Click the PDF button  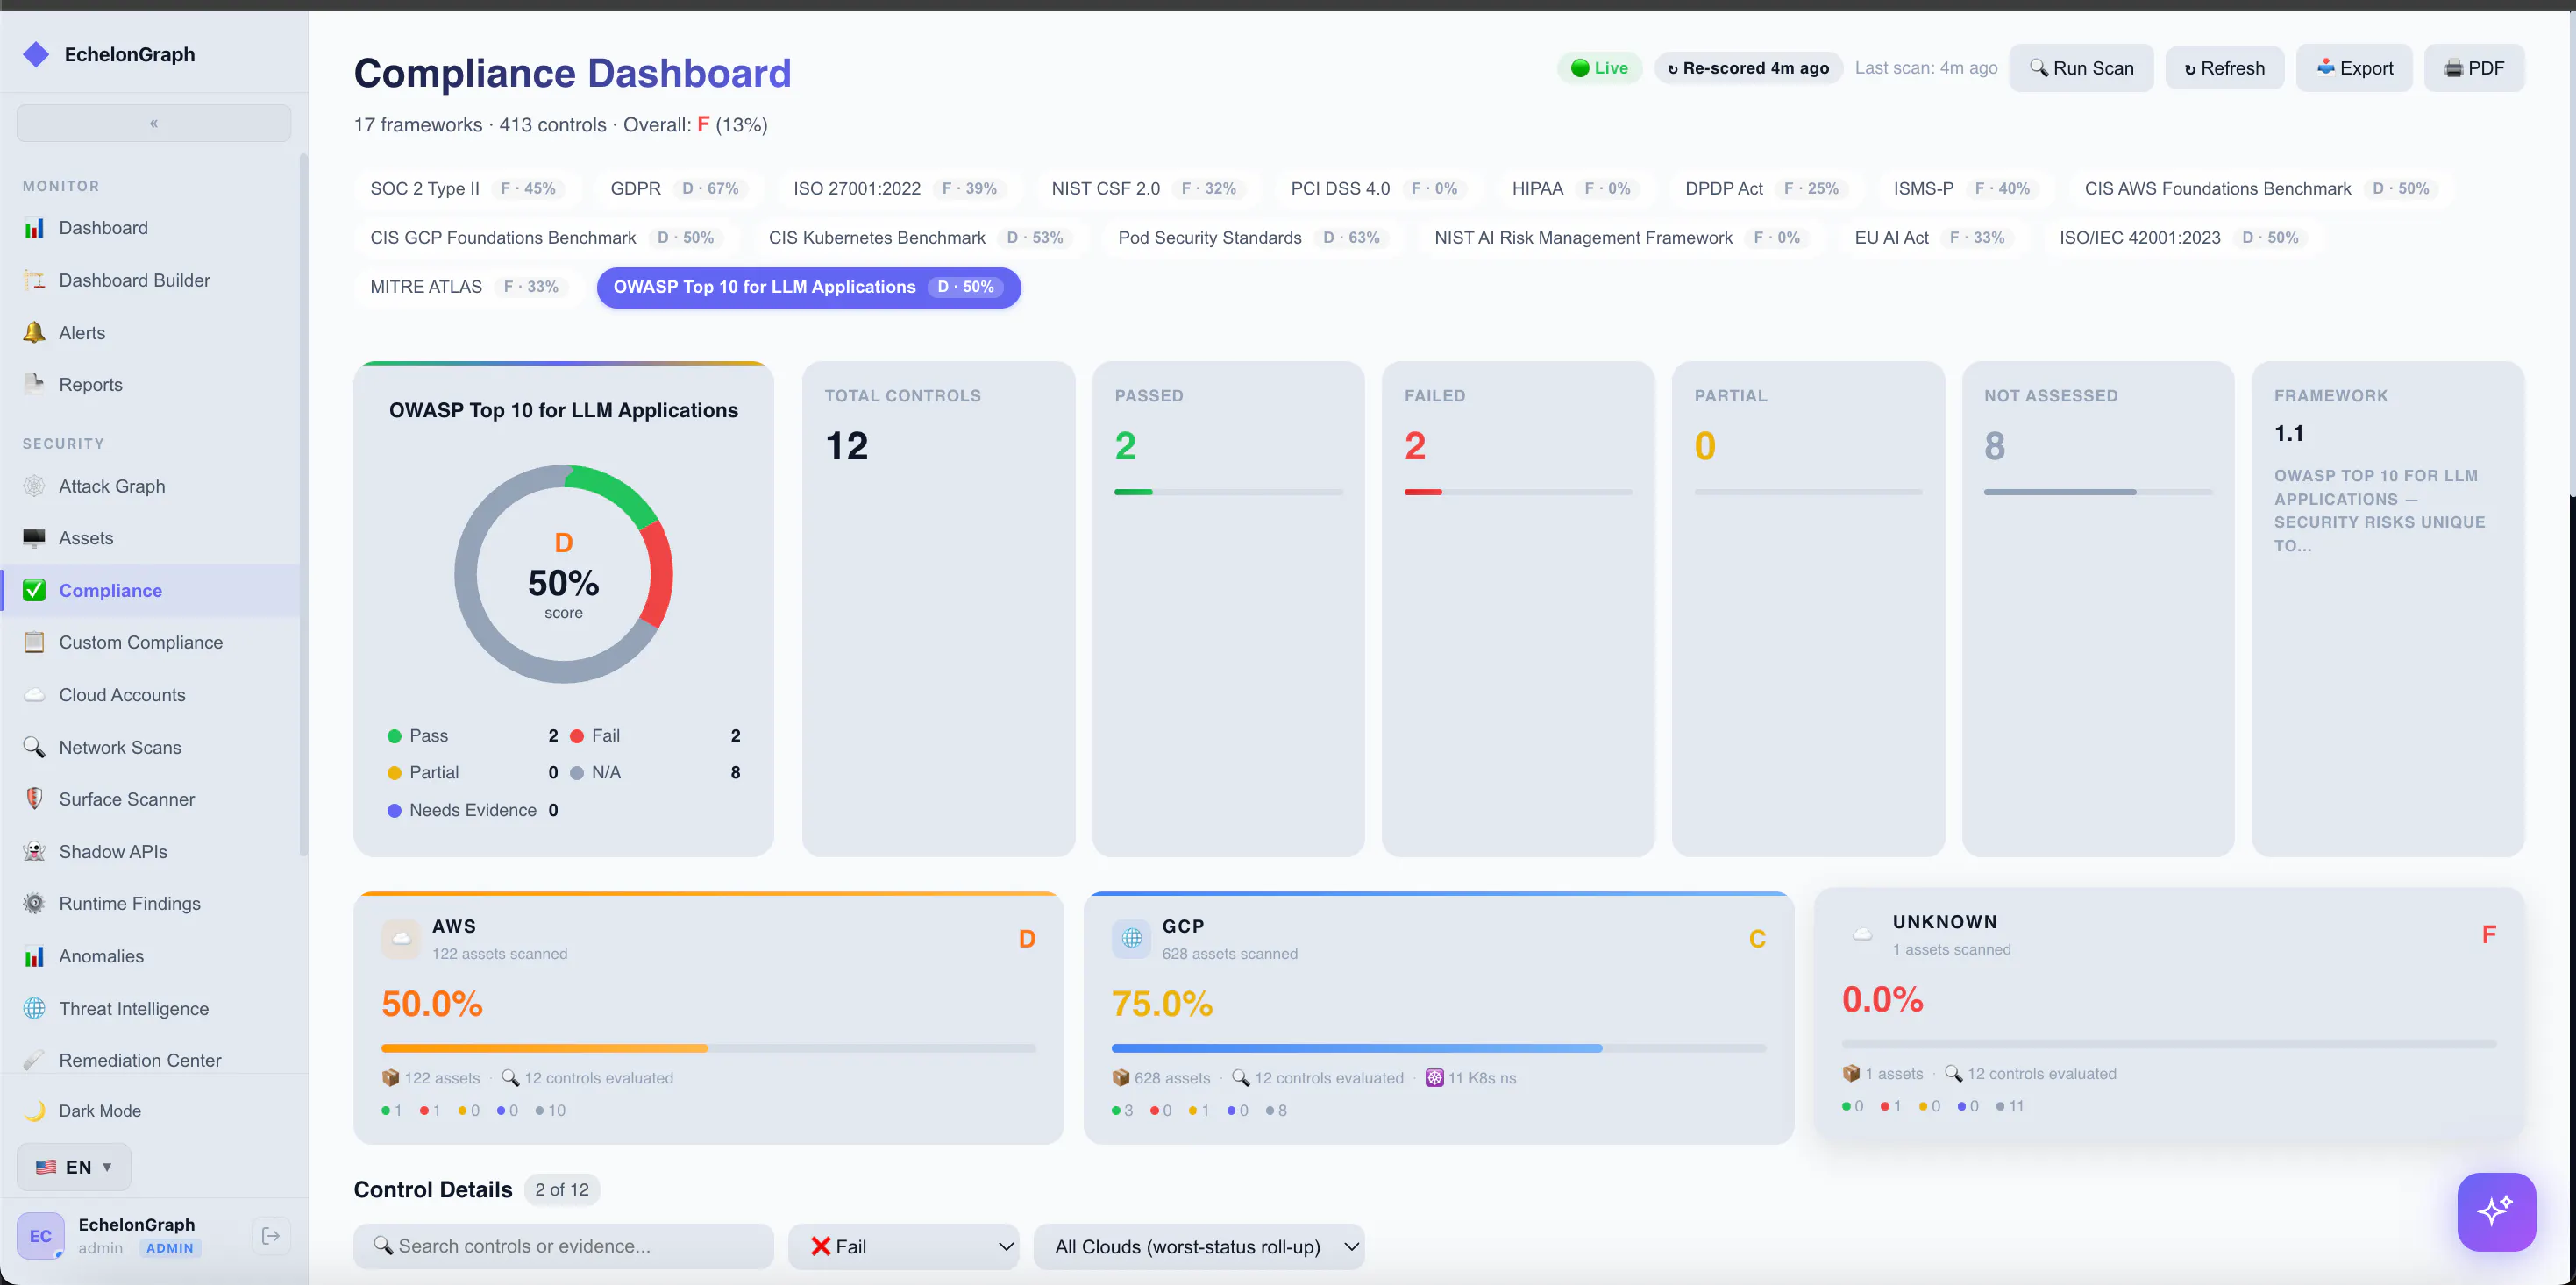[2474, 68]
